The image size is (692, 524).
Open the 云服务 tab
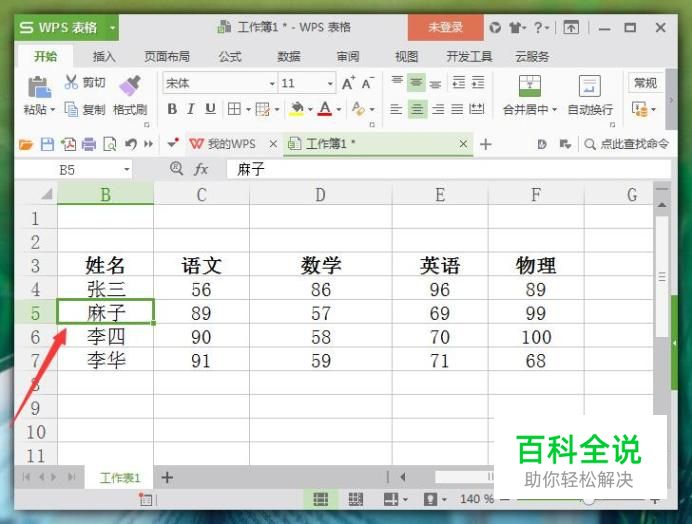click(532, 57)
